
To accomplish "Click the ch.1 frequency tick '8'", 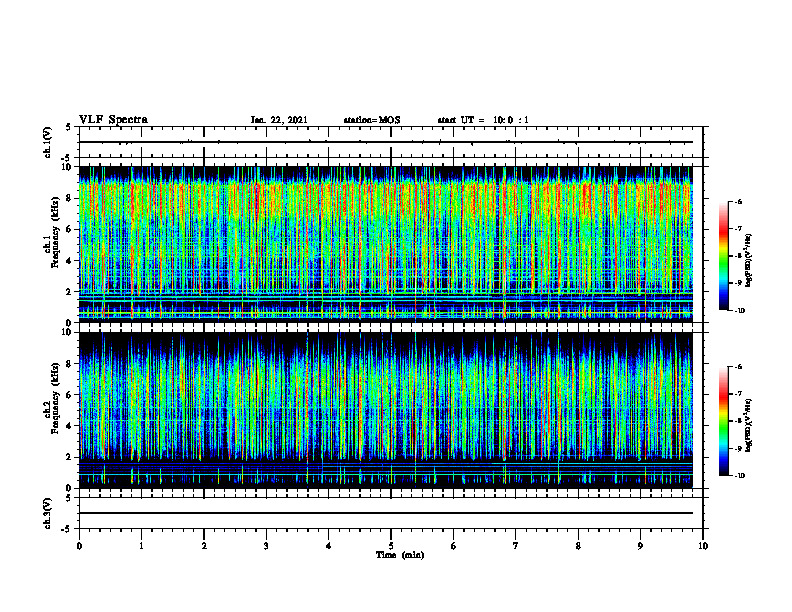I will (x=69, y=198).
